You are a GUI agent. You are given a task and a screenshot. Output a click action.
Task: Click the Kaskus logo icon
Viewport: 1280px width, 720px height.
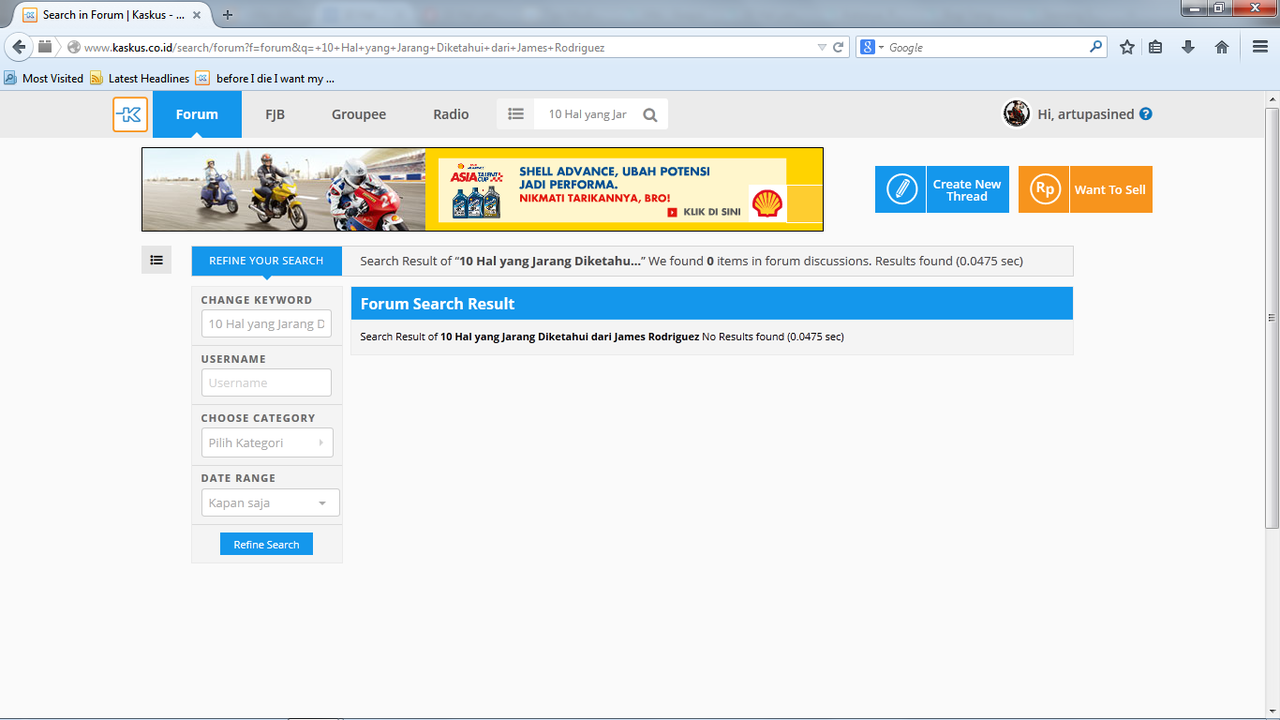[x=130, y=114]
